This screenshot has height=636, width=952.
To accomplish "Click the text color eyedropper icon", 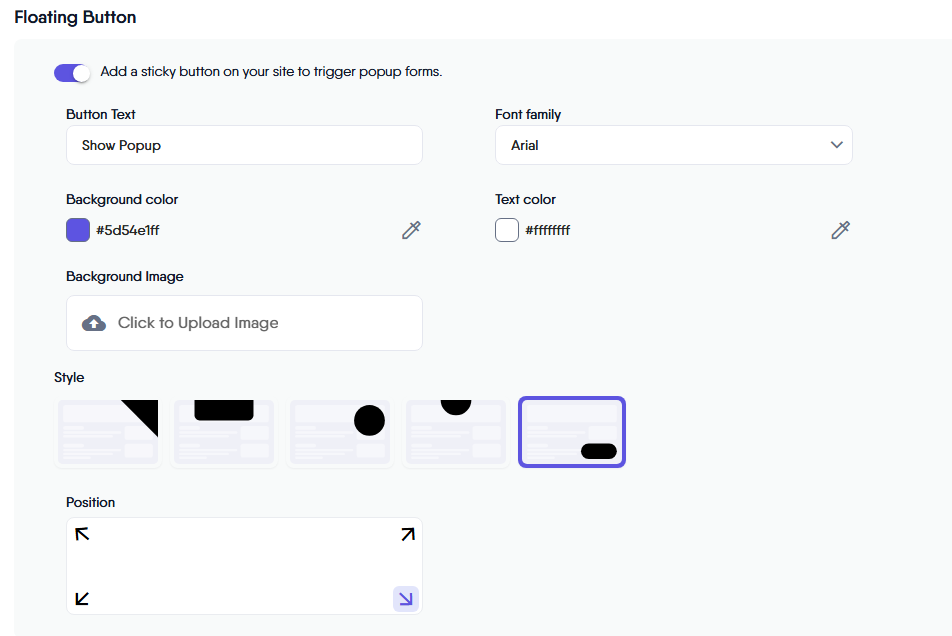I will [x=840, y=231].
